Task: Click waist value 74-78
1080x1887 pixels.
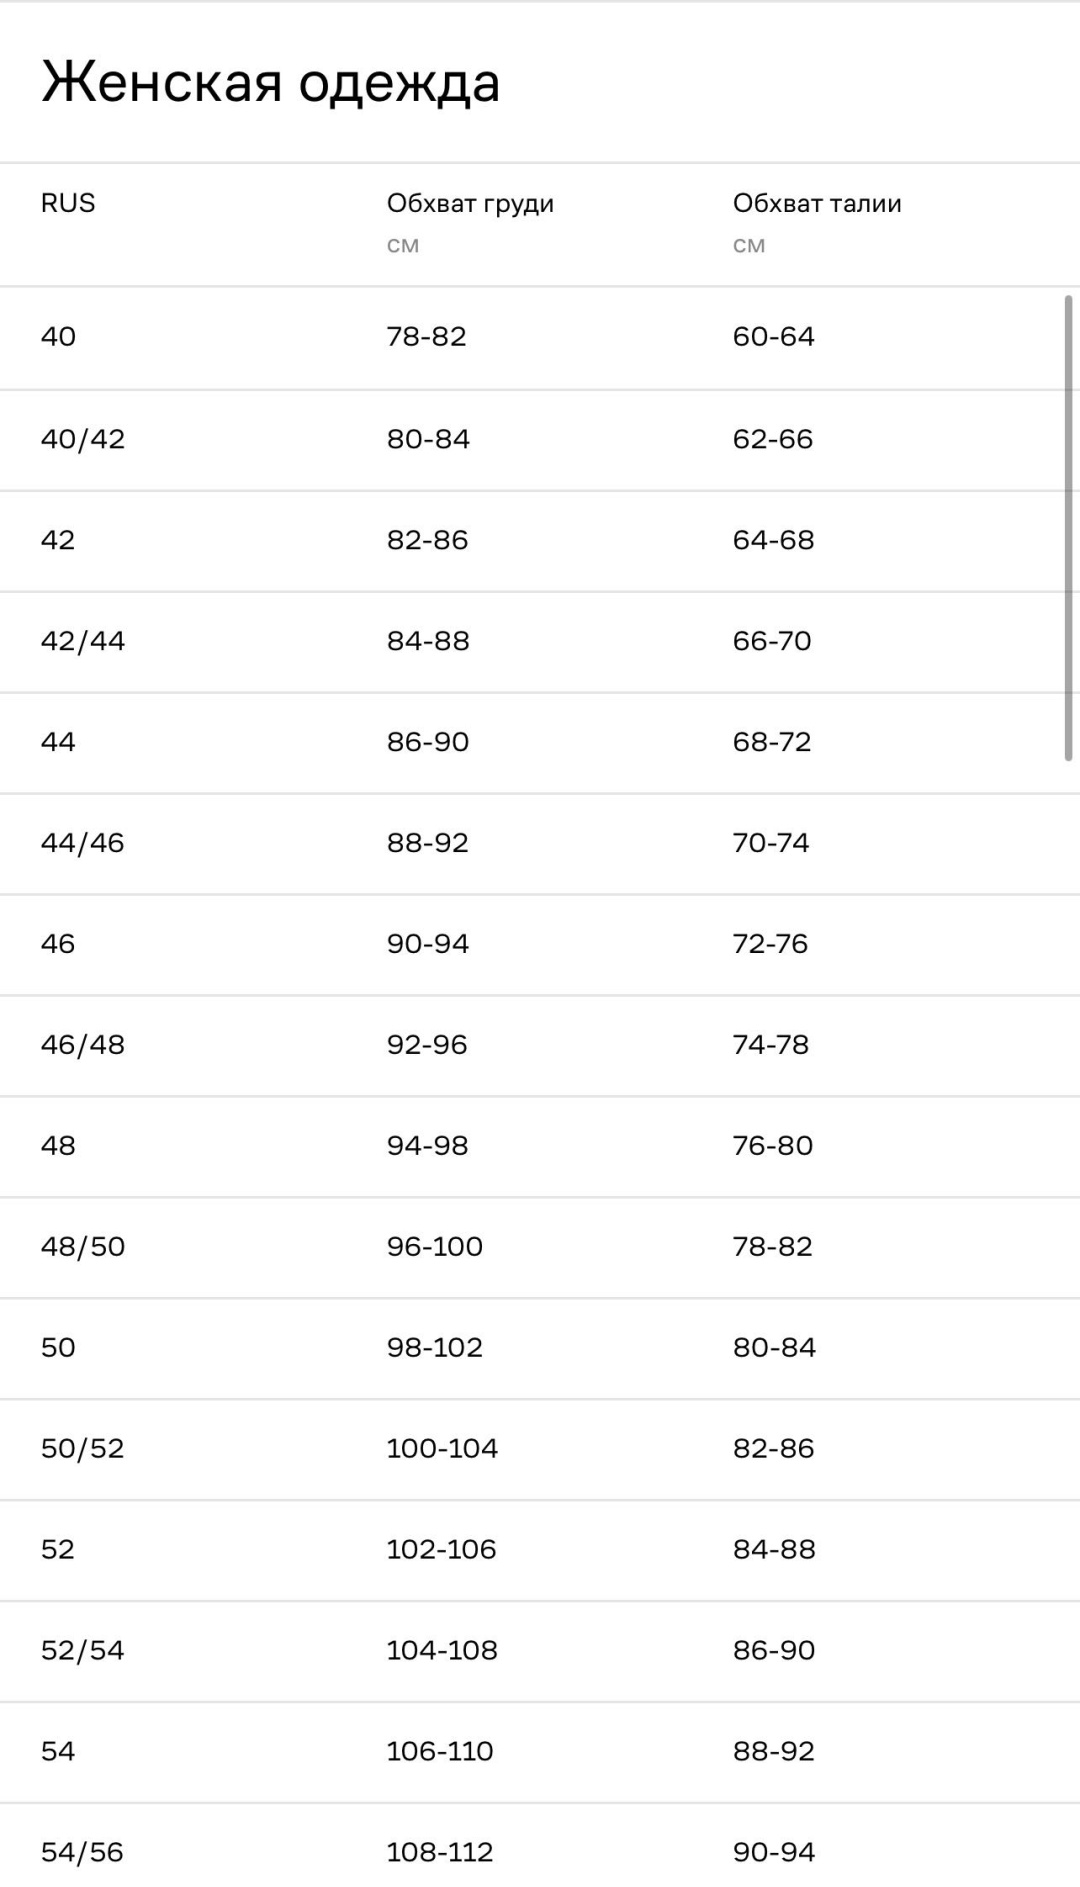Action: tap(771, 1045)
